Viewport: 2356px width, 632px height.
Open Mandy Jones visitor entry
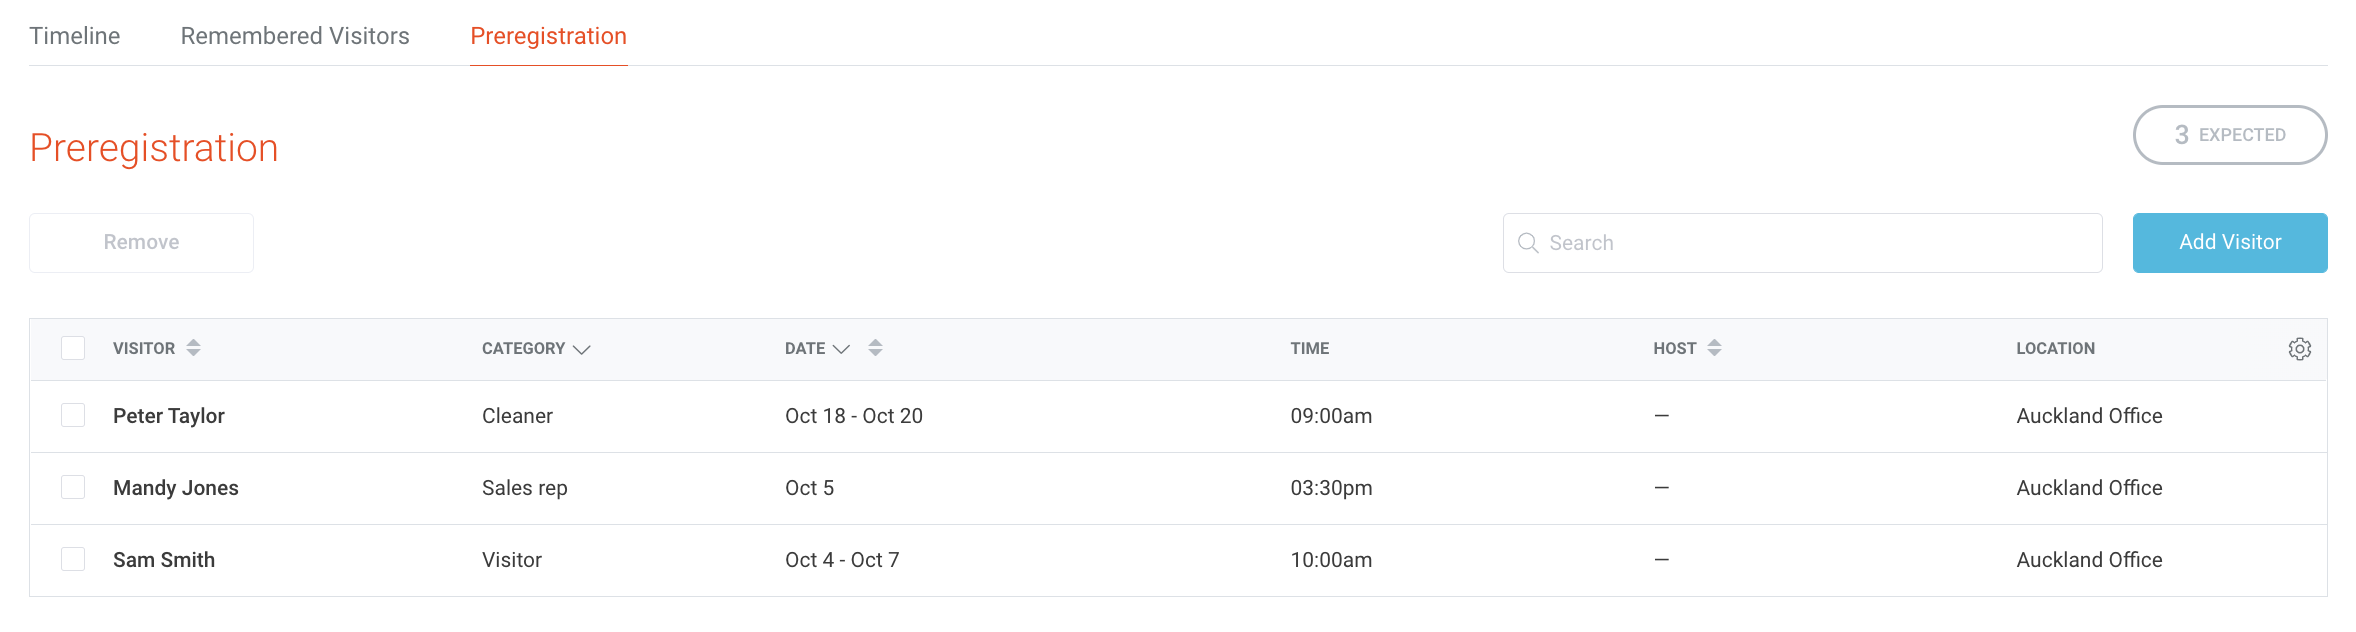(176, 488)
